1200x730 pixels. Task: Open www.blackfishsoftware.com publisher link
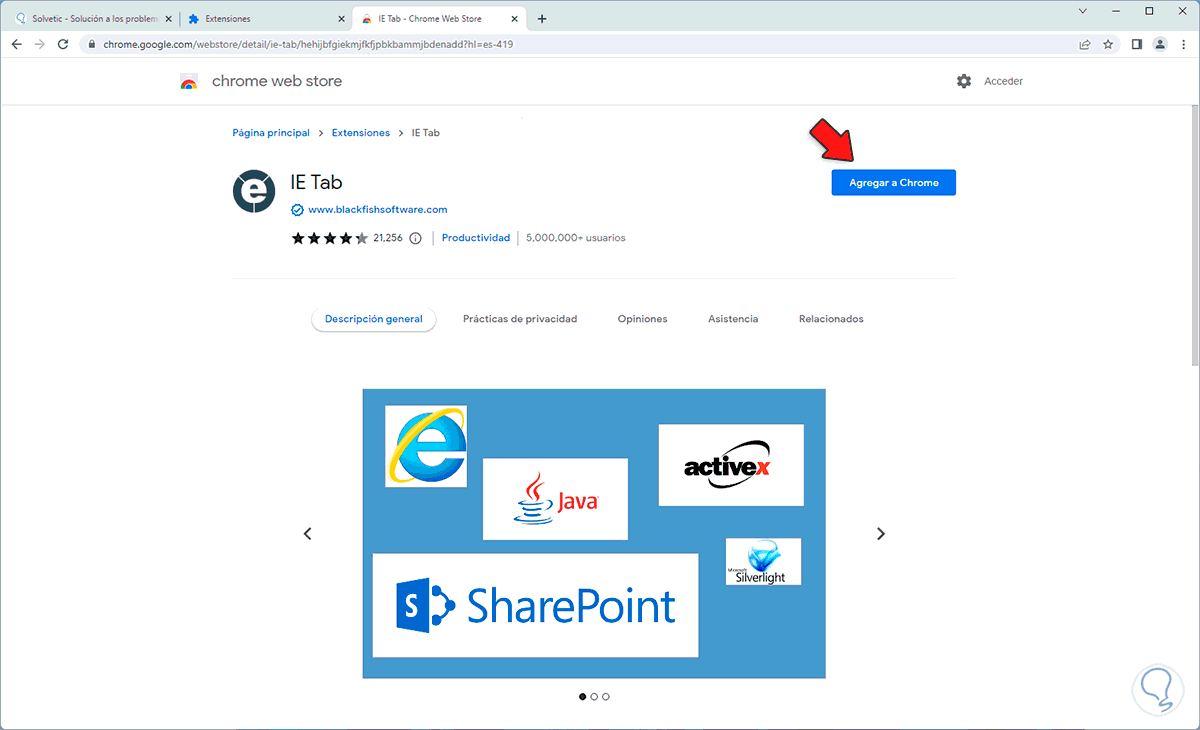point(378,210)
